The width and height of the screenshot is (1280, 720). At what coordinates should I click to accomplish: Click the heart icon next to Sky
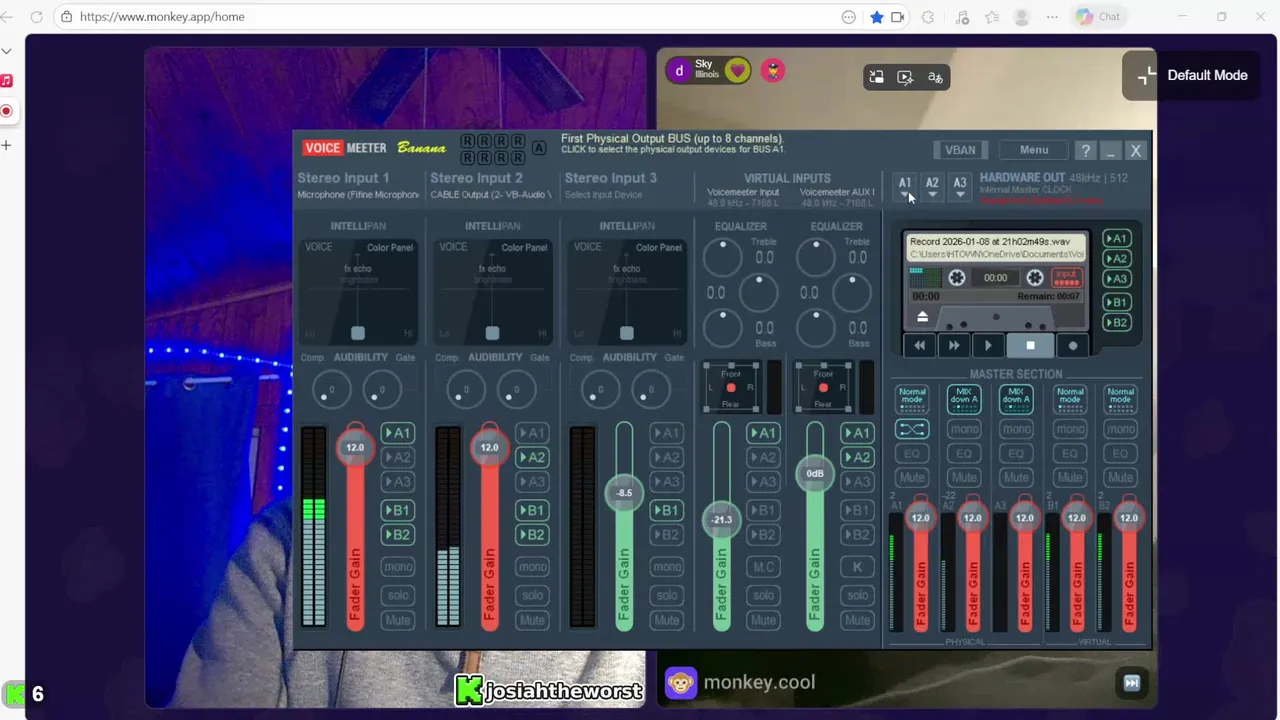point(737,70)
